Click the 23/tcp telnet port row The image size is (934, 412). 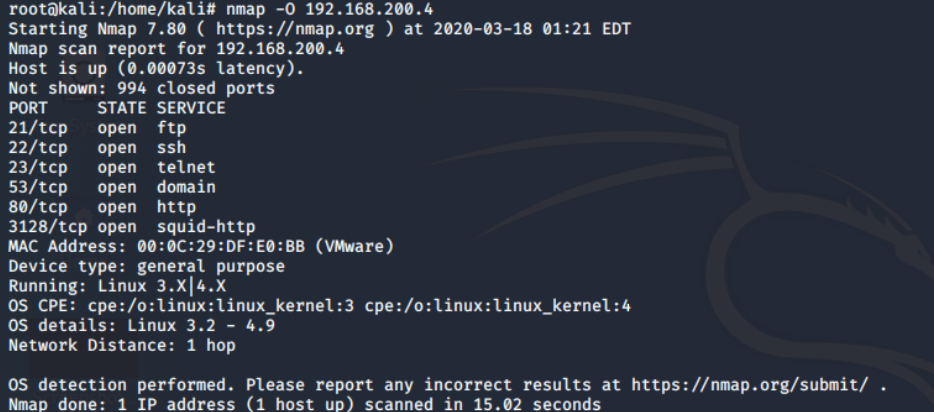click(x=112, y=167)
